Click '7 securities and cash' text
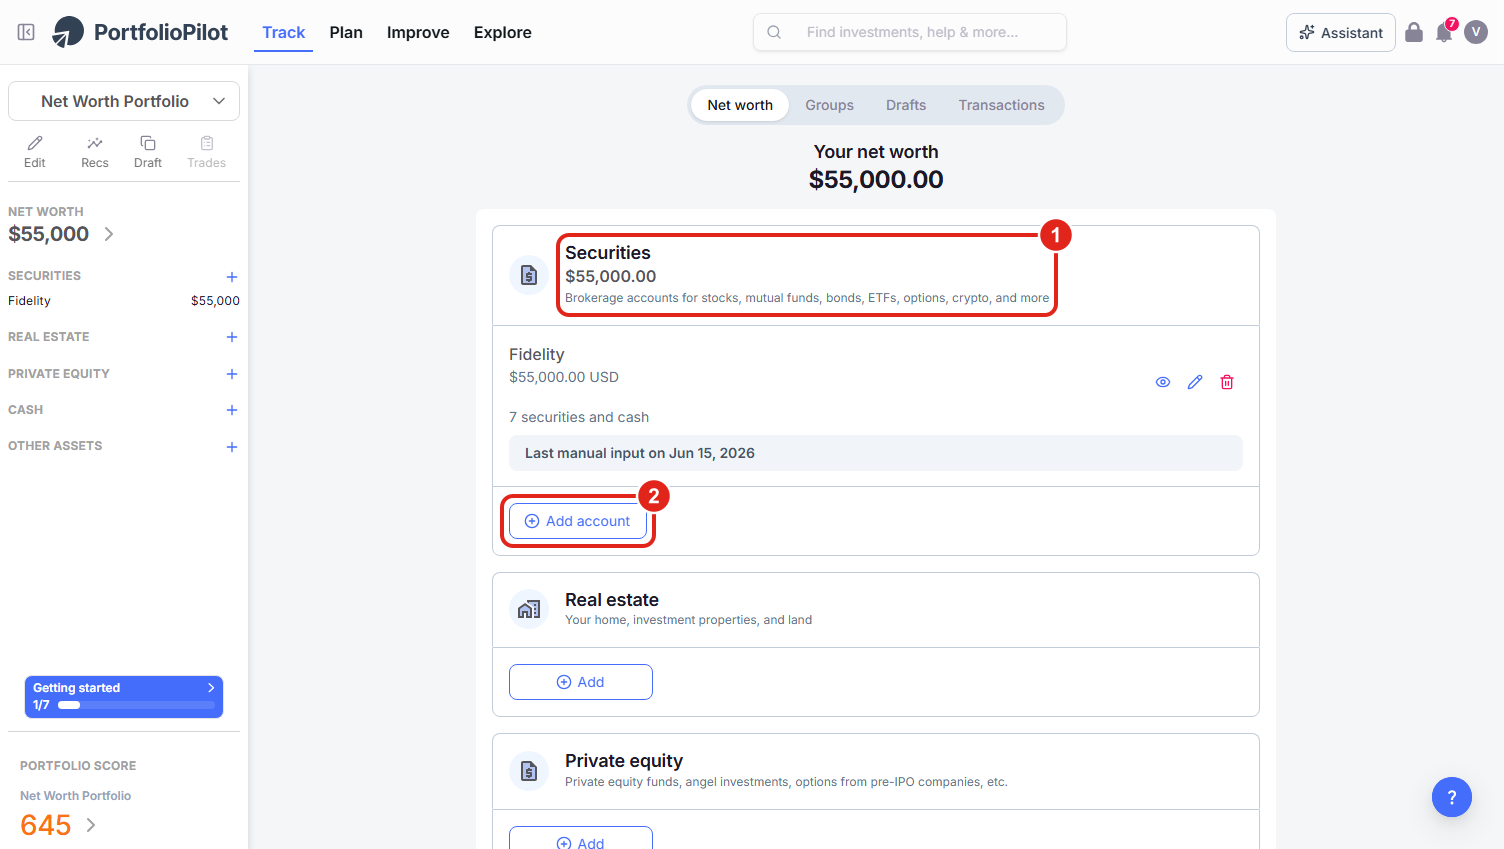This screenshot has height=849, width=1504. coord(579,417)
